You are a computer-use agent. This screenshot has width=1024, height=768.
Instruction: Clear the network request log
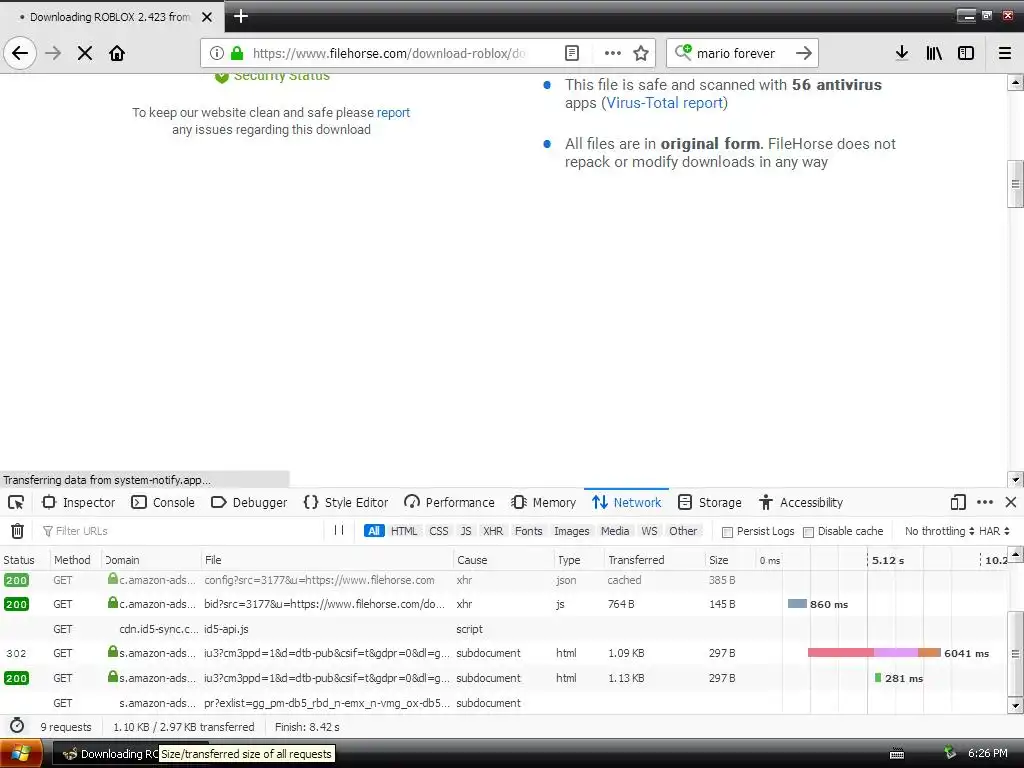(x=18, y=531)
